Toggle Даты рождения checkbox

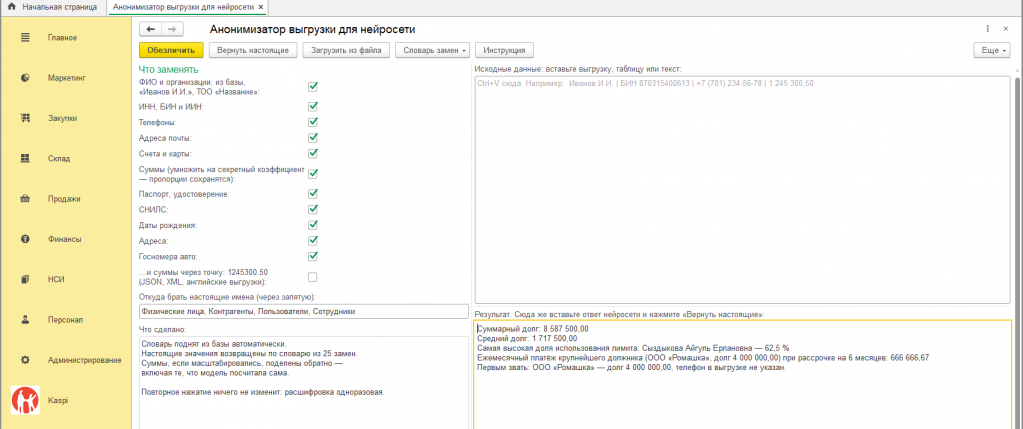(313, 225)
